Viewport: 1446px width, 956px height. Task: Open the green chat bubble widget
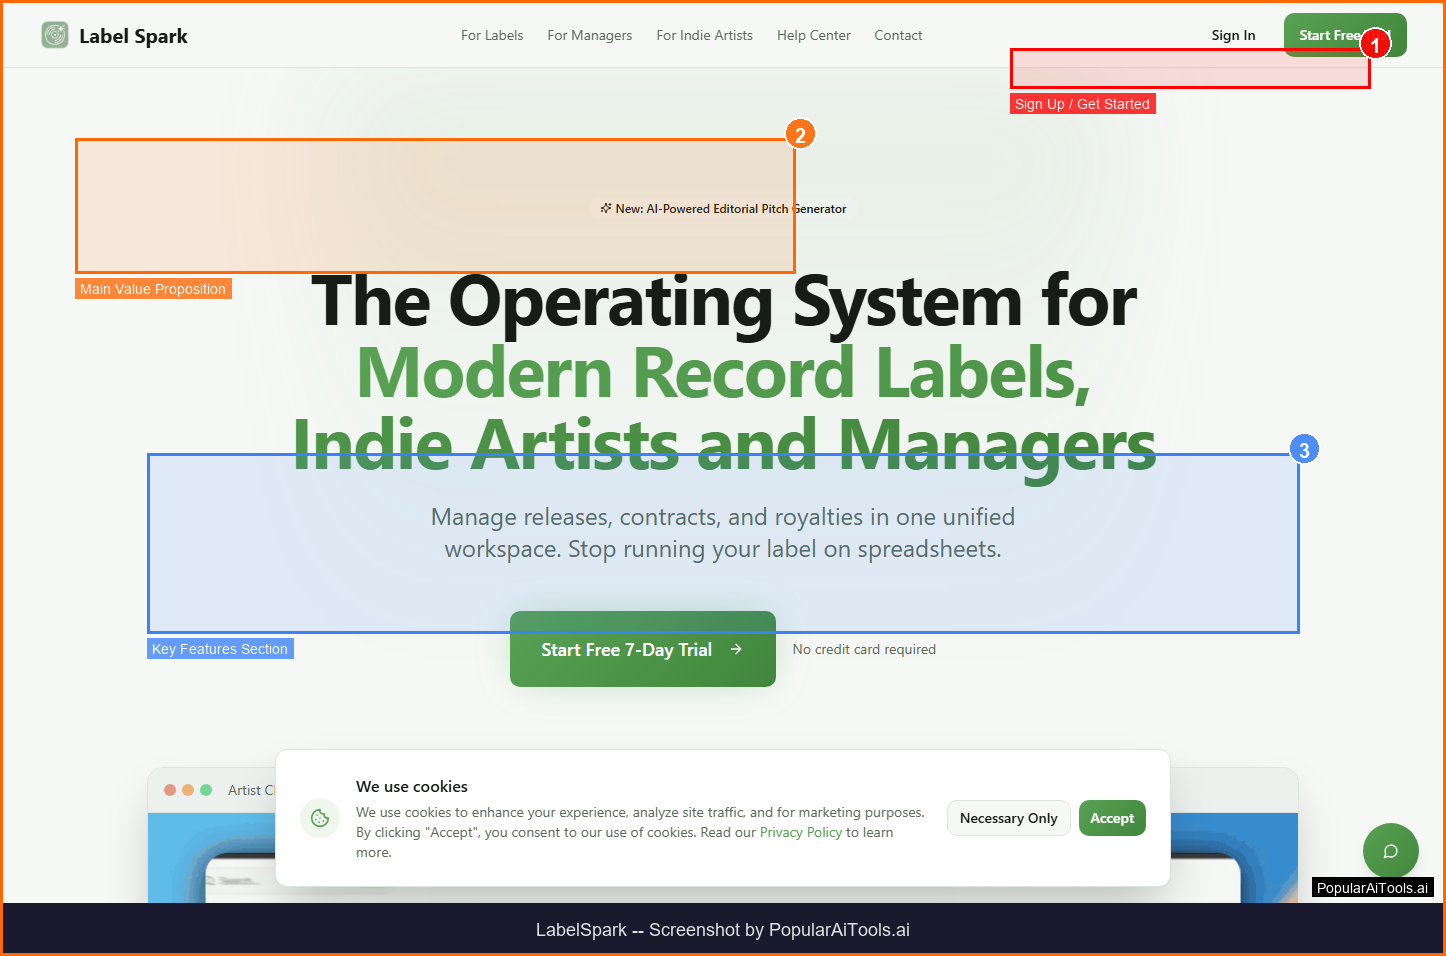[x=1390, y=851]
